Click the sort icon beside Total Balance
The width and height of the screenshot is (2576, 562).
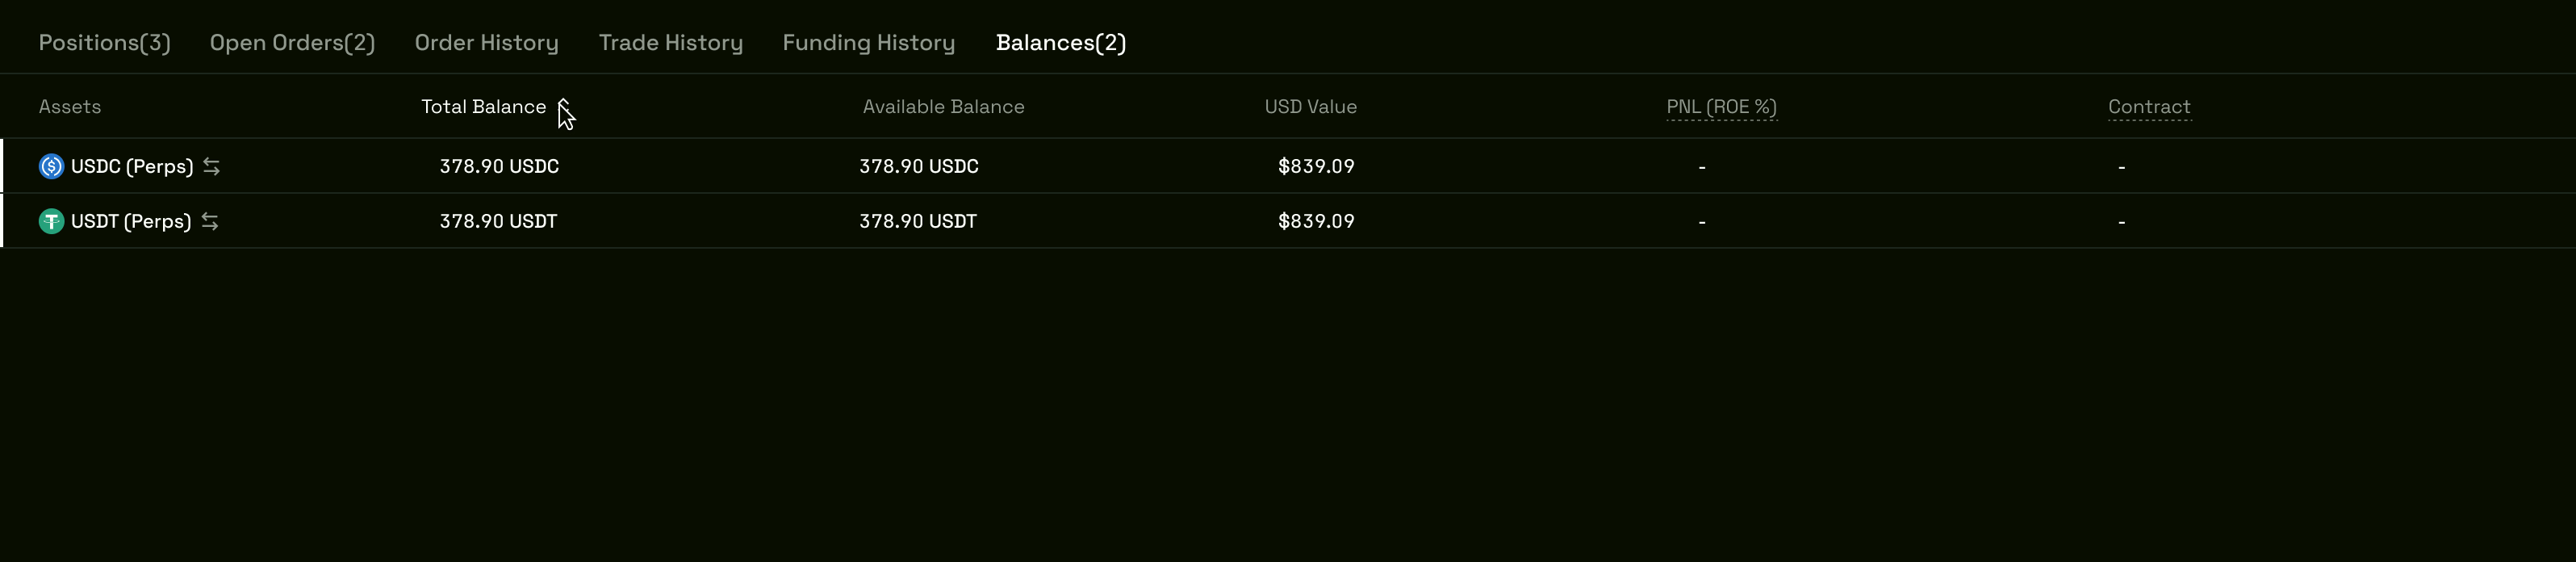pyautogui.click(x=565, y=107)
